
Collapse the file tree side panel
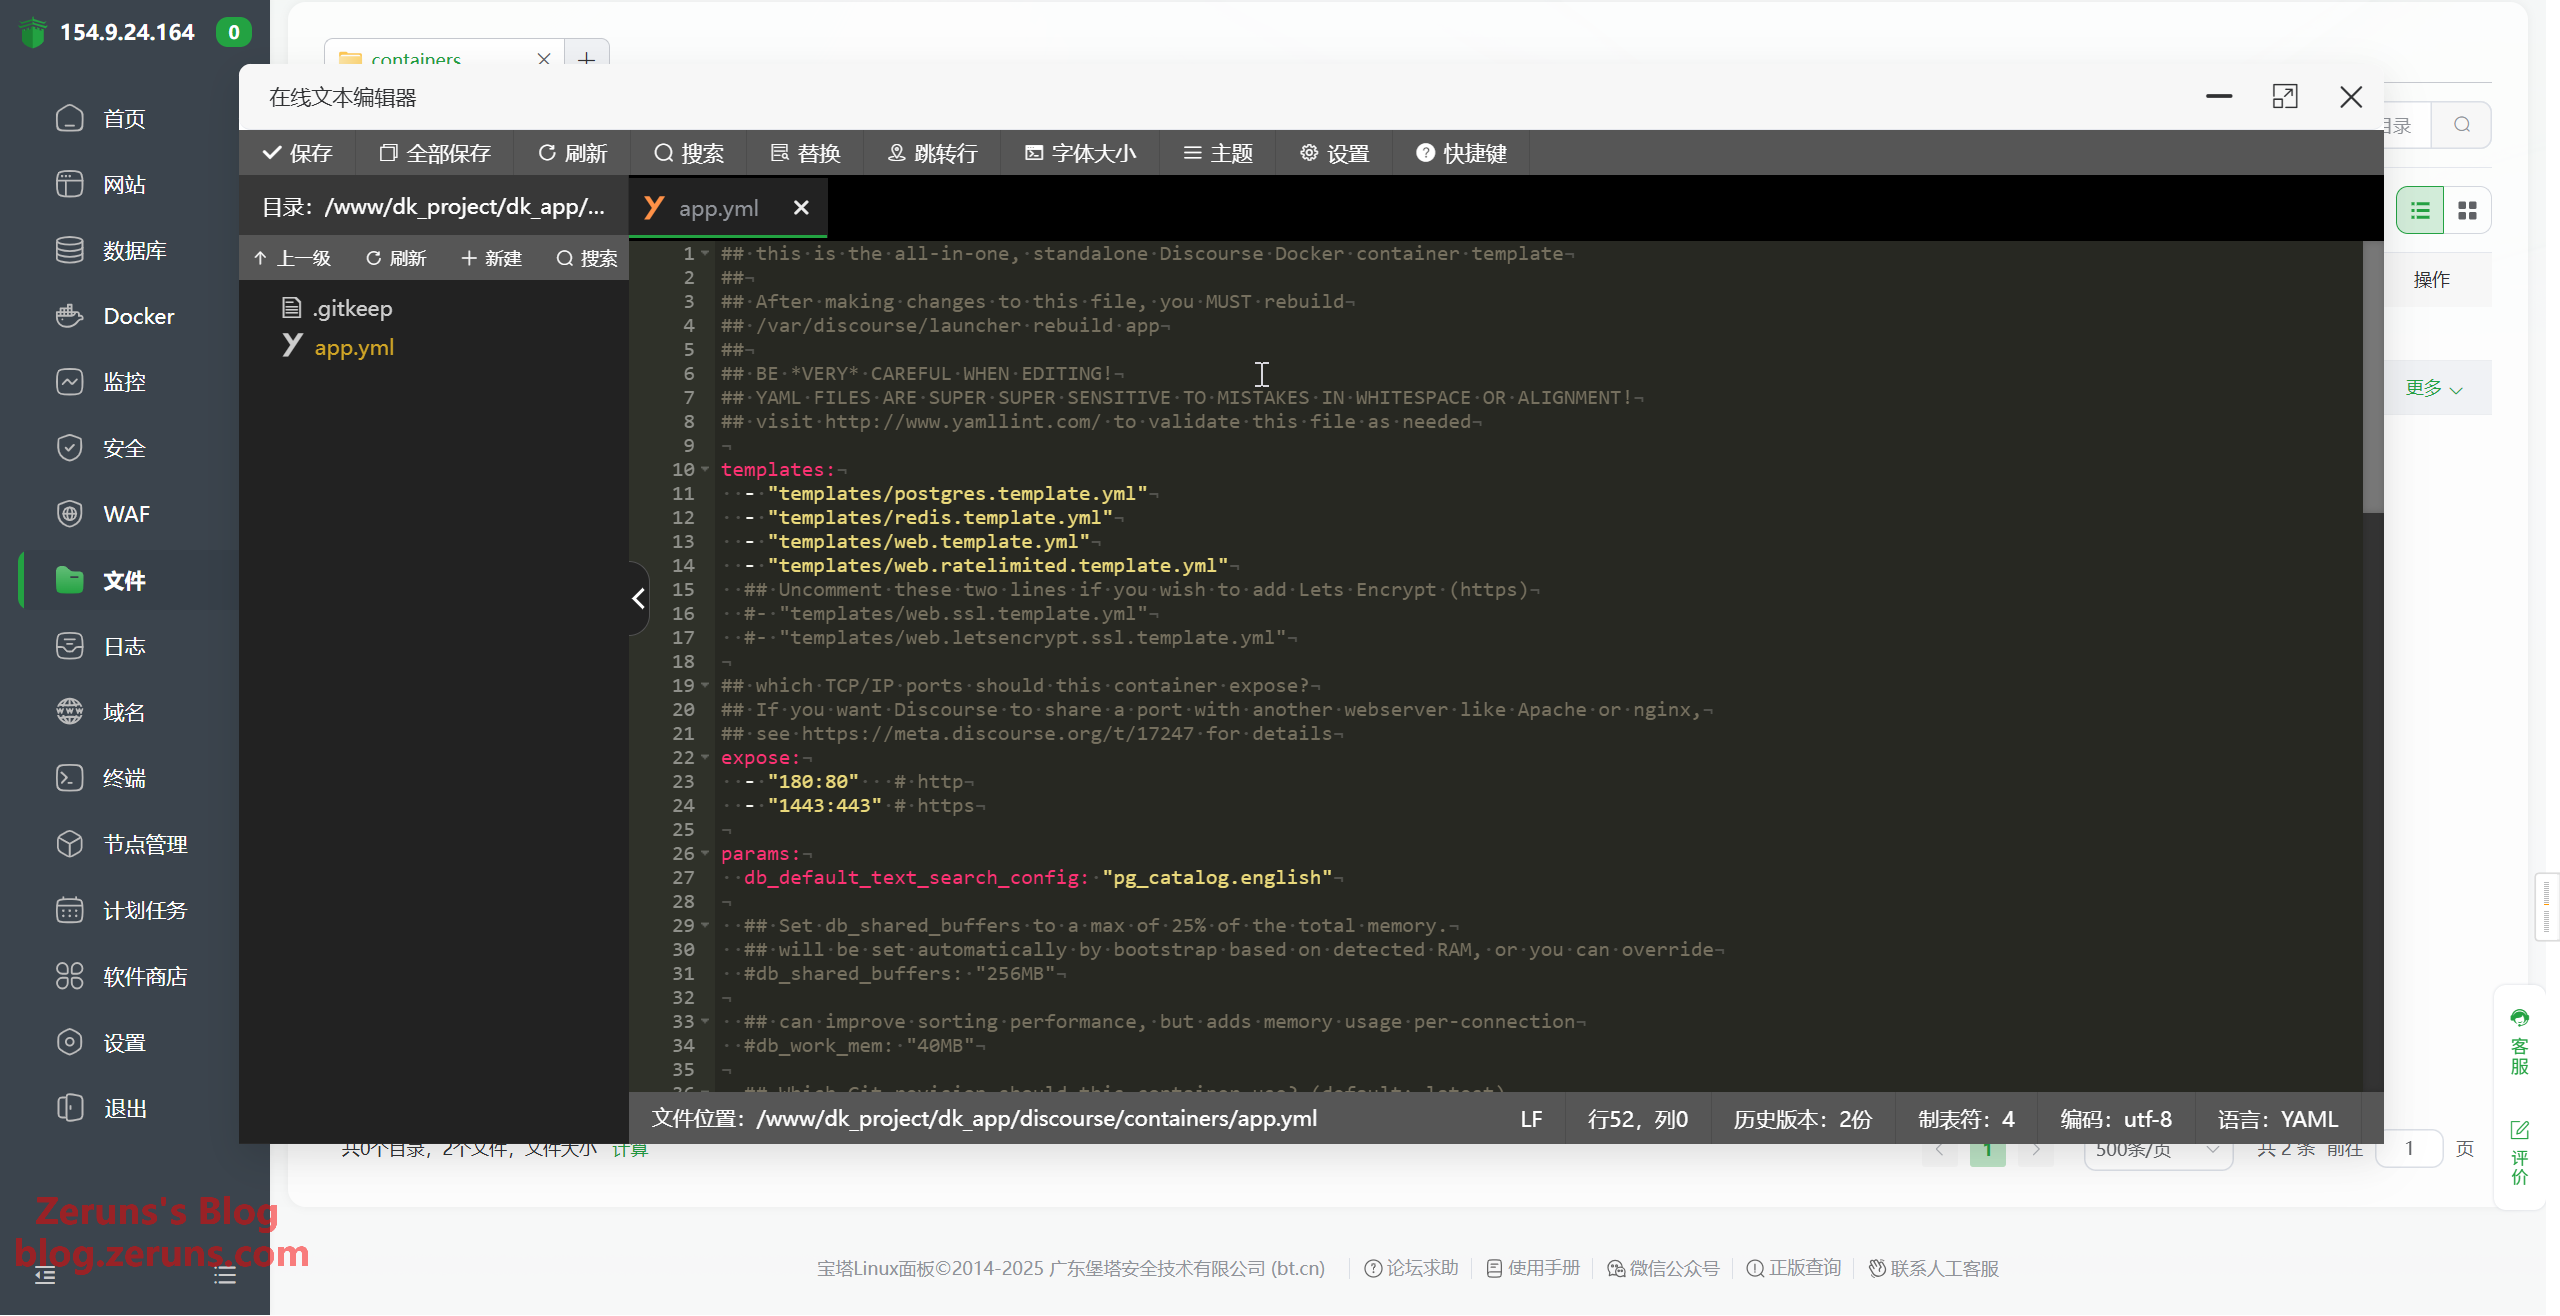click(638, 598)
